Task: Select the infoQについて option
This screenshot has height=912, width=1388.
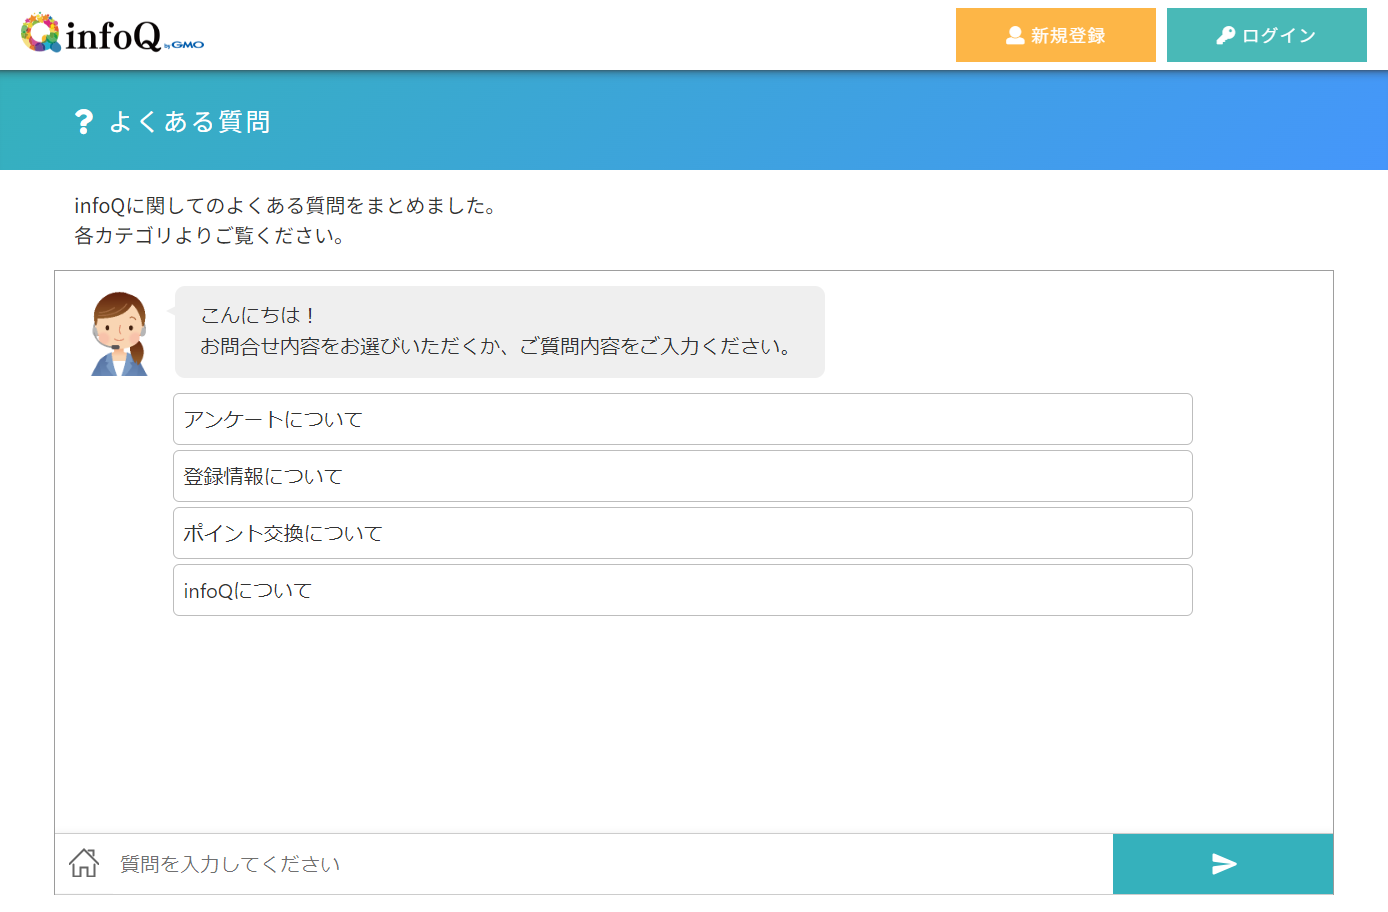Action: (682, 590)
